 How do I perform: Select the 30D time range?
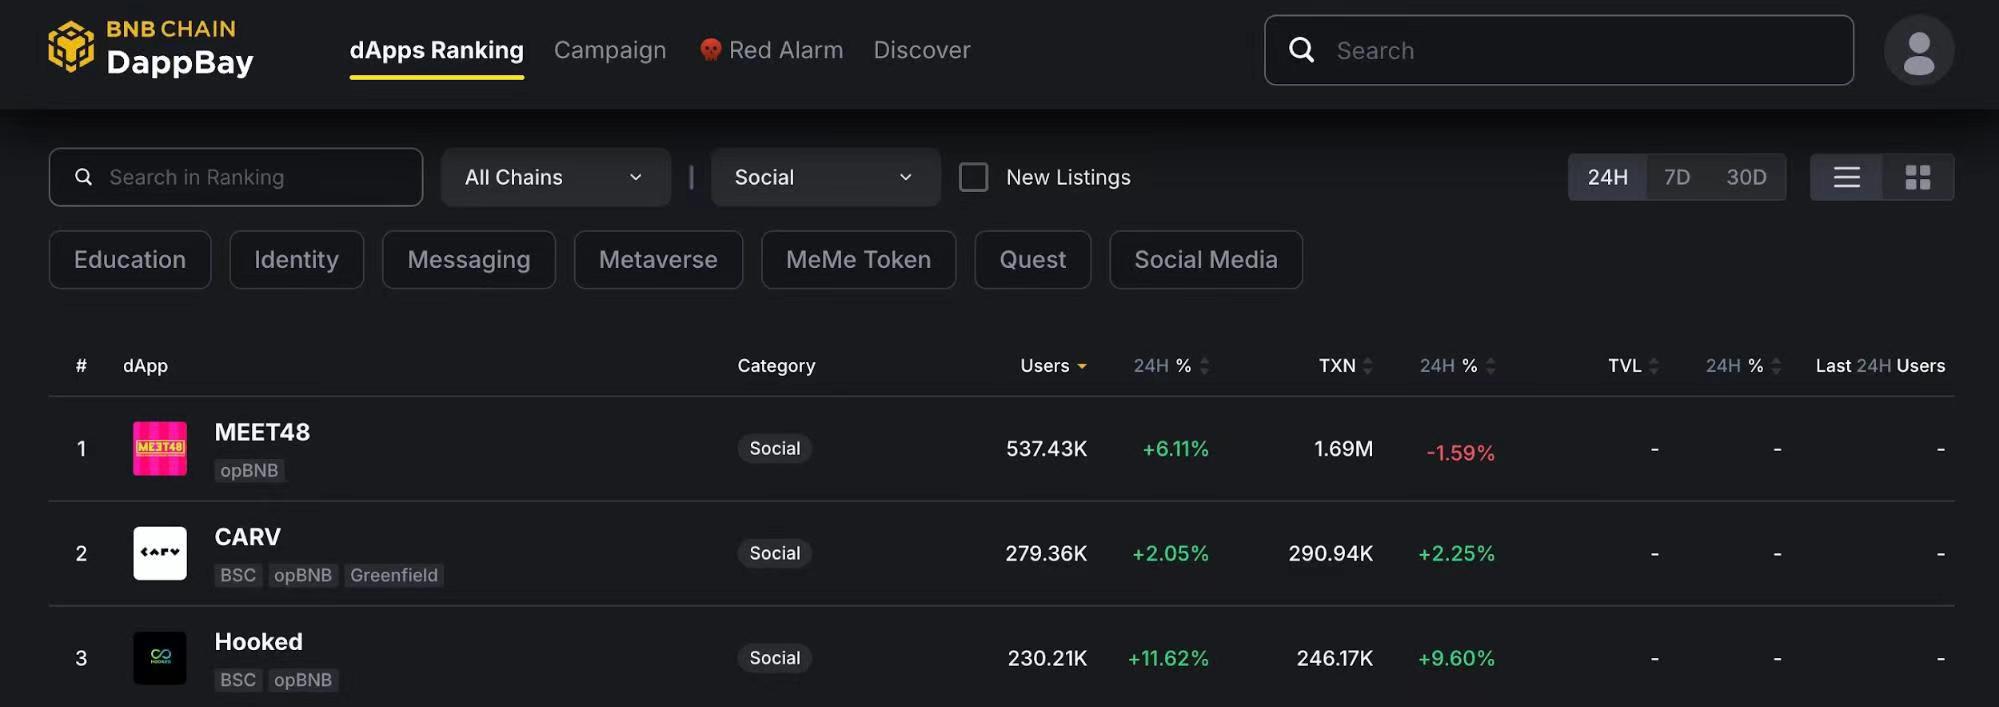click(1746, 177)
